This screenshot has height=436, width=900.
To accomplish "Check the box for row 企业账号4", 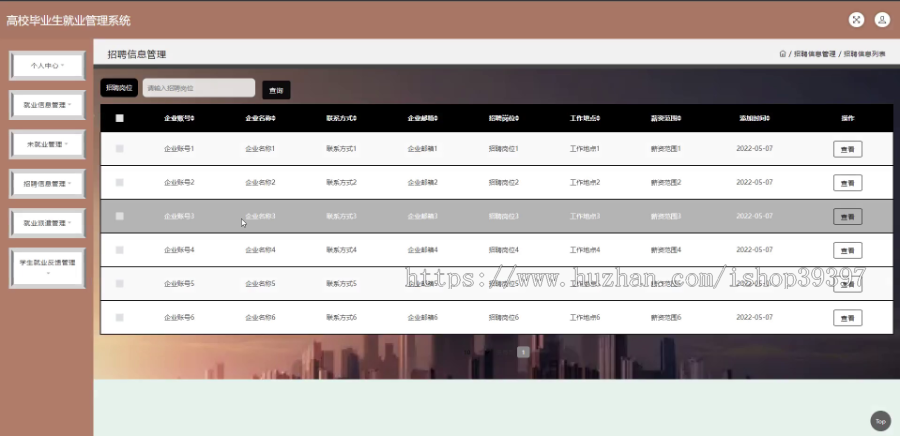I will tap(119, 250).
